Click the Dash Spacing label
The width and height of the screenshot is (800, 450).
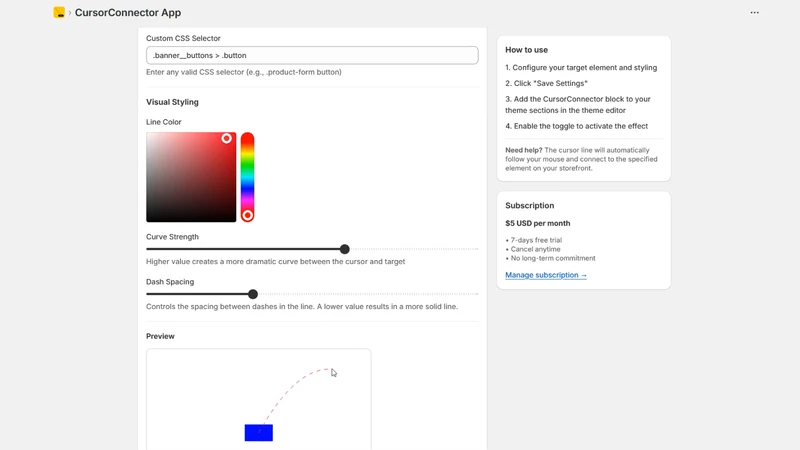170,282
